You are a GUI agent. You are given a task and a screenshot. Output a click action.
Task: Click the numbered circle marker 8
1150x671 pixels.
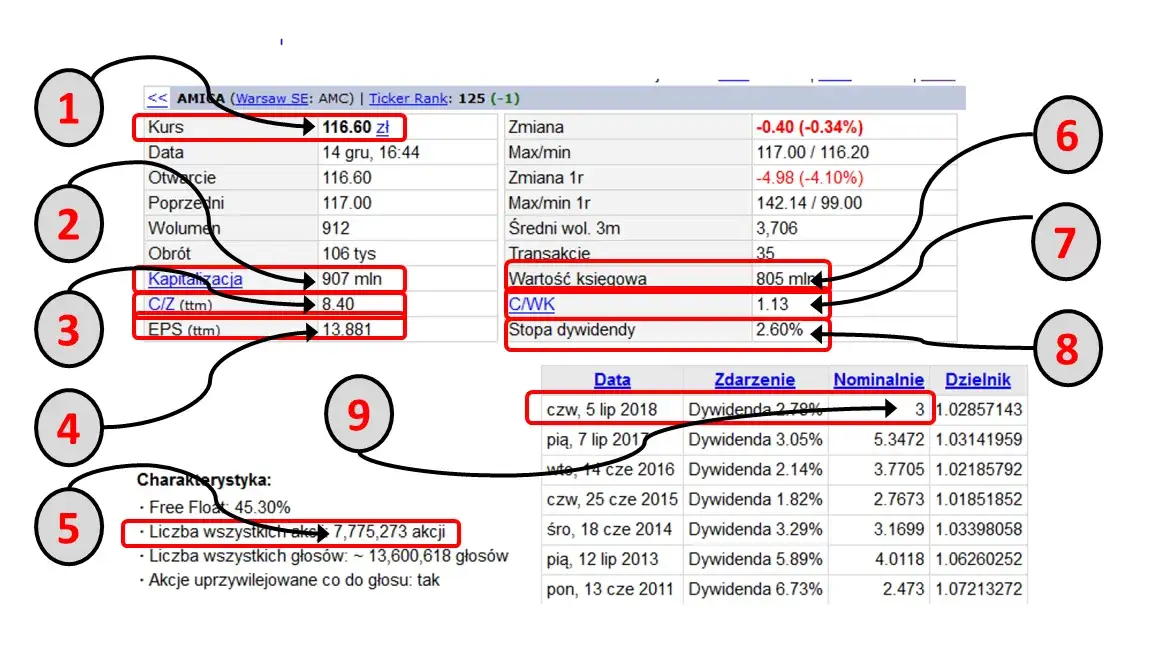(x=1067, y=348)
